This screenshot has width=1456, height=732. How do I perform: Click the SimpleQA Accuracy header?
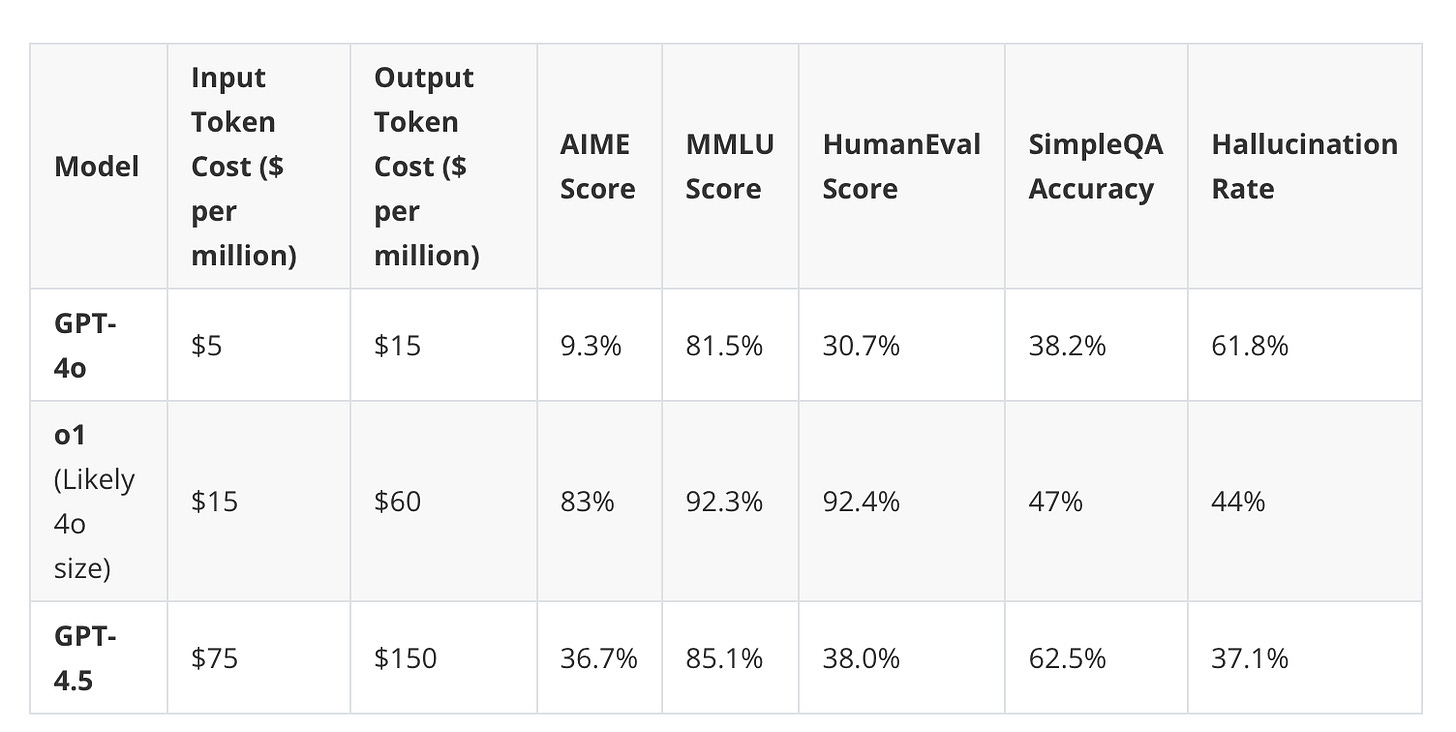[x=1096, y=166]
